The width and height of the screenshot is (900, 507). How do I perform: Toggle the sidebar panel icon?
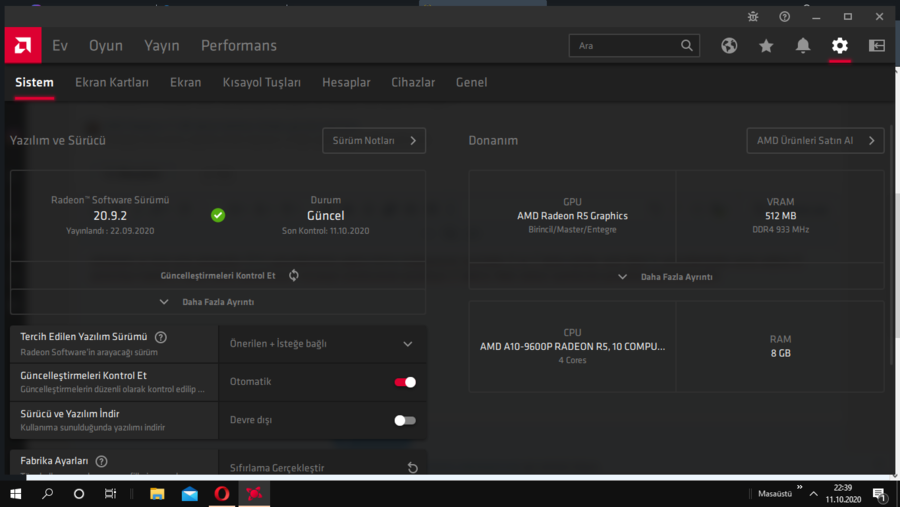tap(876, 45)
